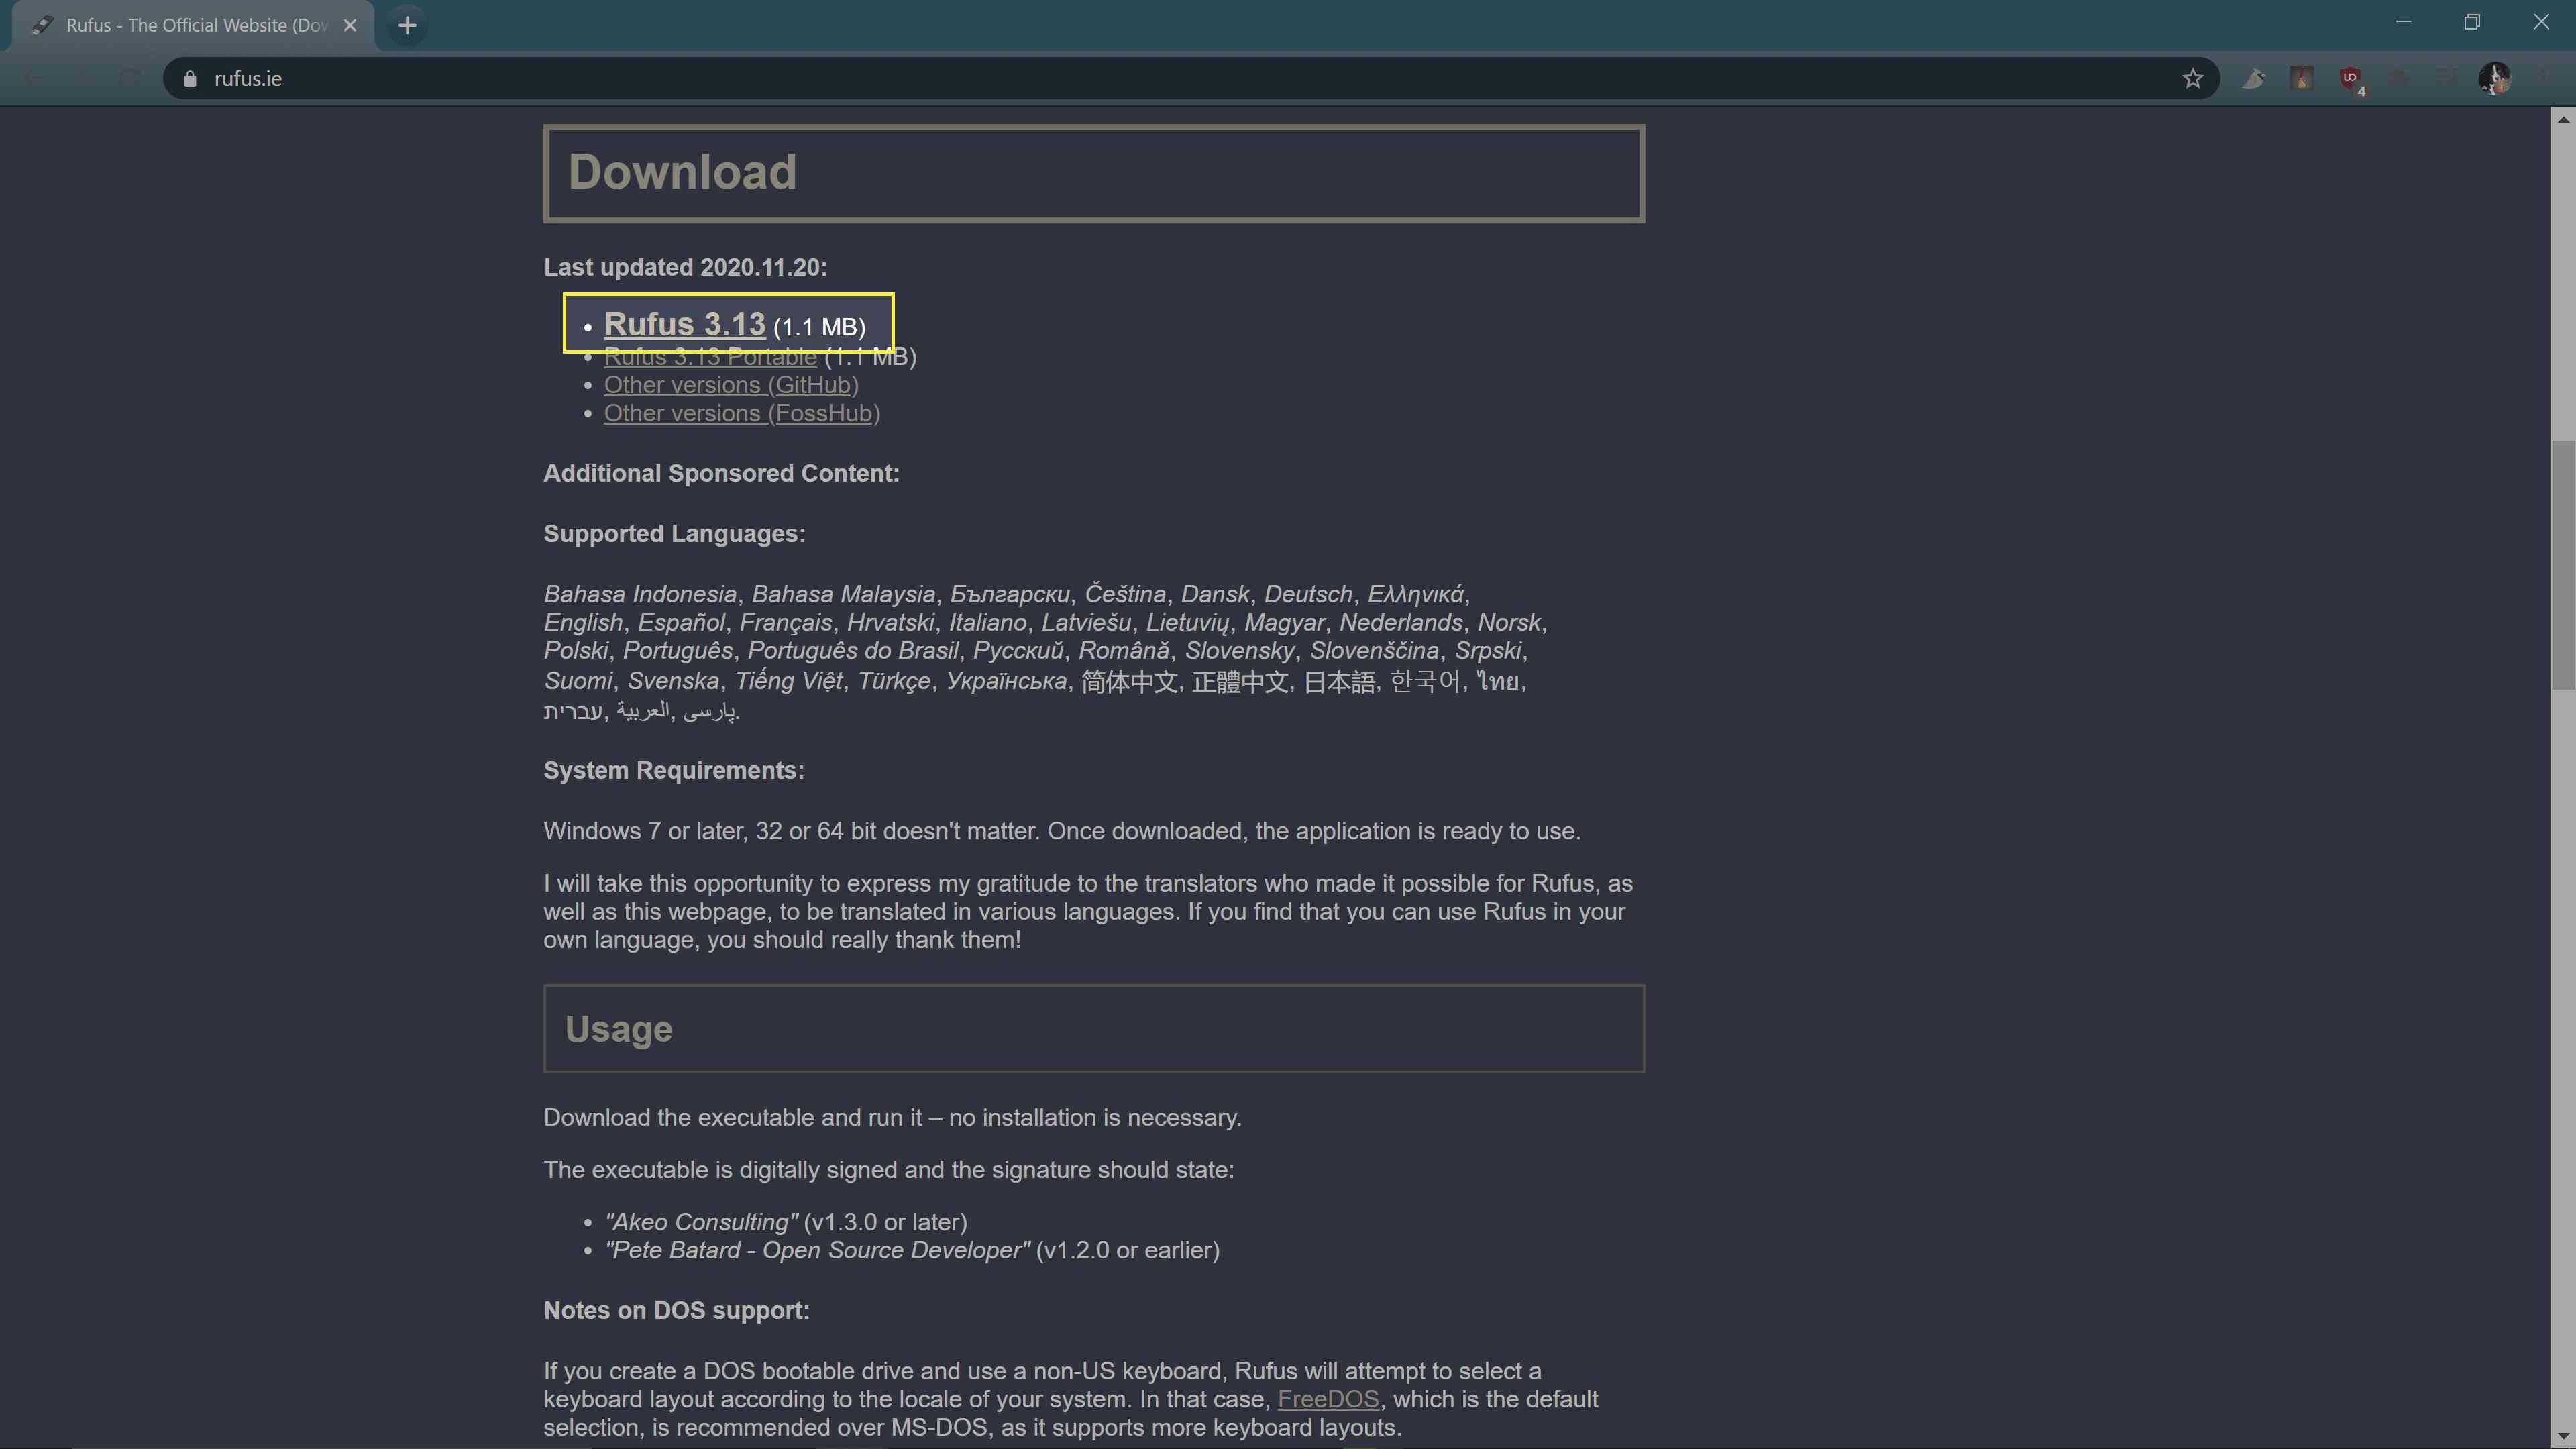Follow the FreeDOS link

click(x=1328, y=1399)
